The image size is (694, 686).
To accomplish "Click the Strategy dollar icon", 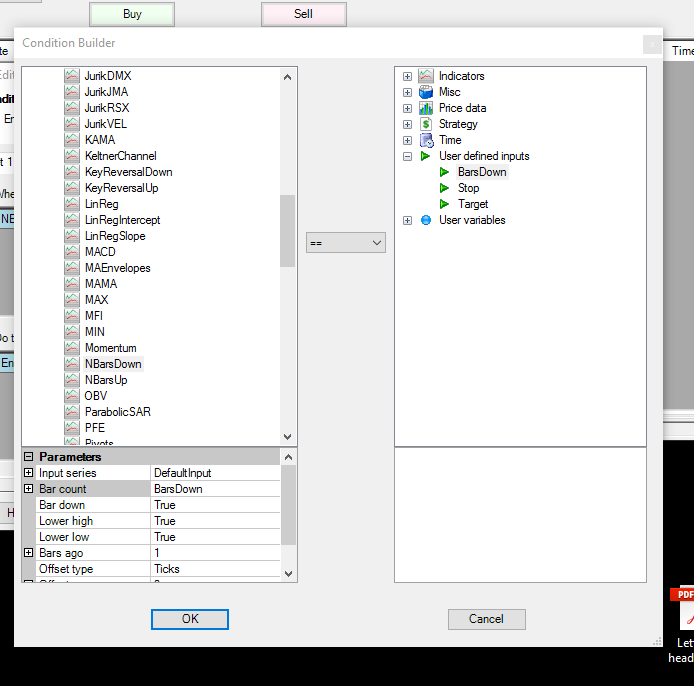I will (426, 124).
